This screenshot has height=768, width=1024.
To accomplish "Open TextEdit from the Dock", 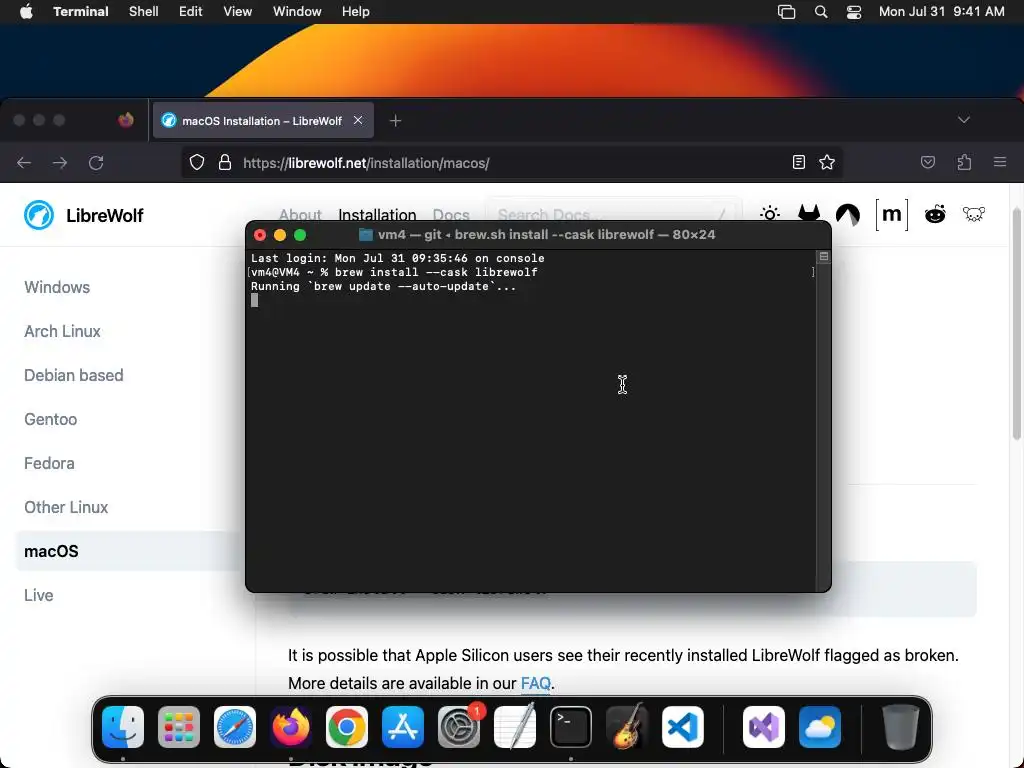I will click(x=515, y=727).
